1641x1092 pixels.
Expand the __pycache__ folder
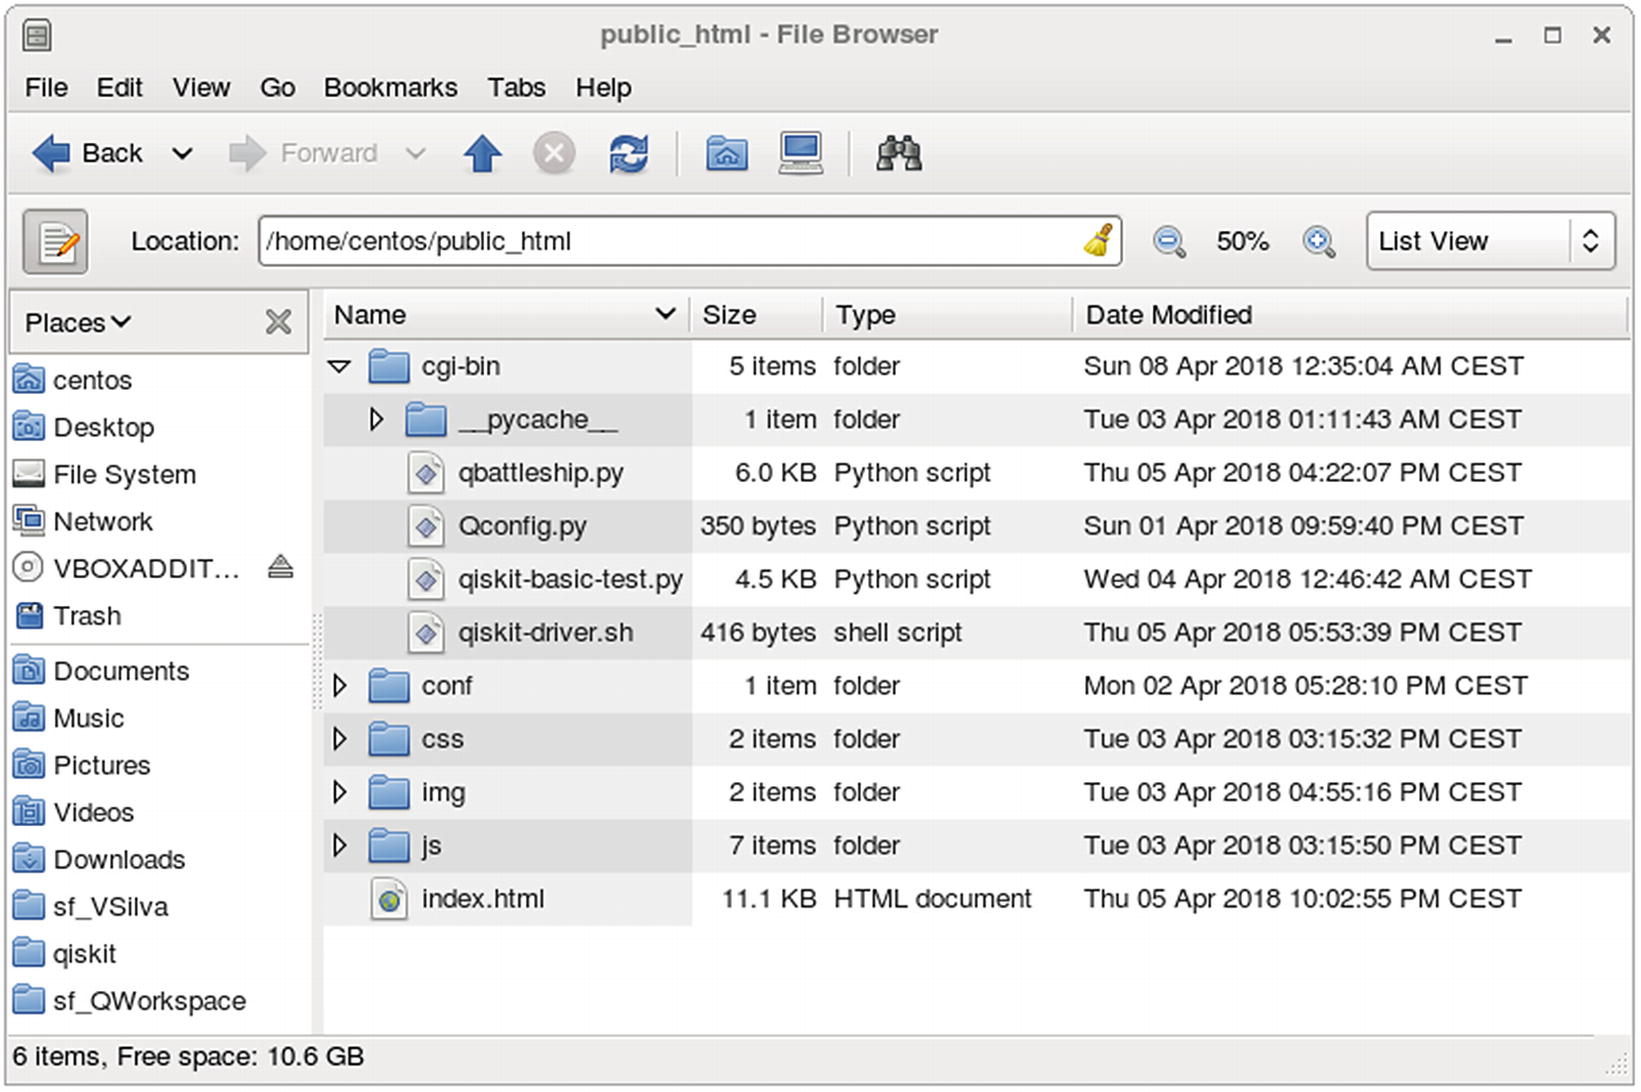point(376,420)
